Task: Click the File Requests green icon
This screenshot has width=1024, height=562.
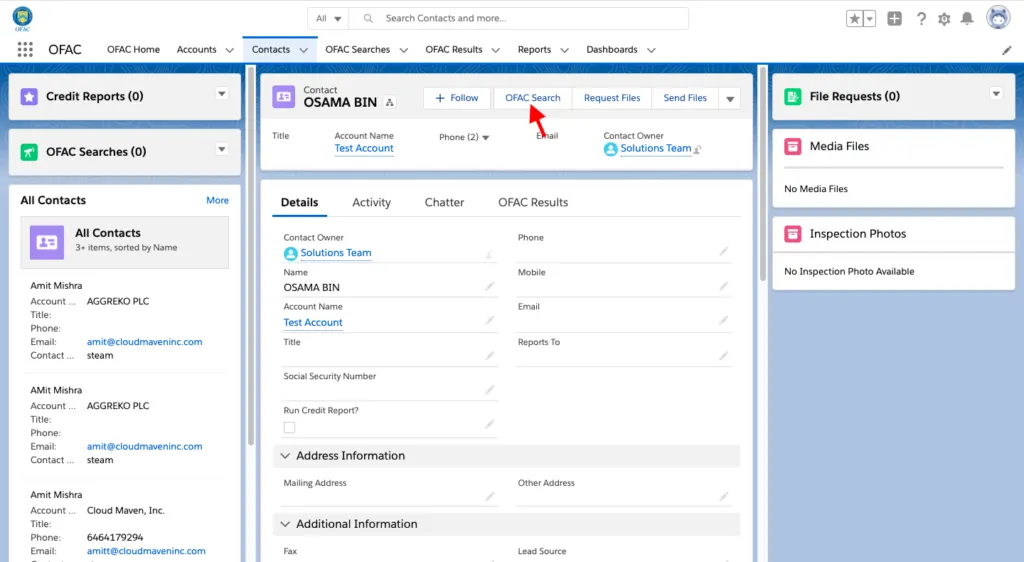Action: 793,97
